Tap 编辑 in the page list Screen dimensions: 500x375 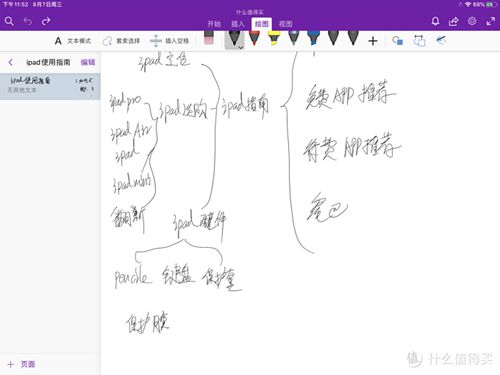click(x=88, y=62)
